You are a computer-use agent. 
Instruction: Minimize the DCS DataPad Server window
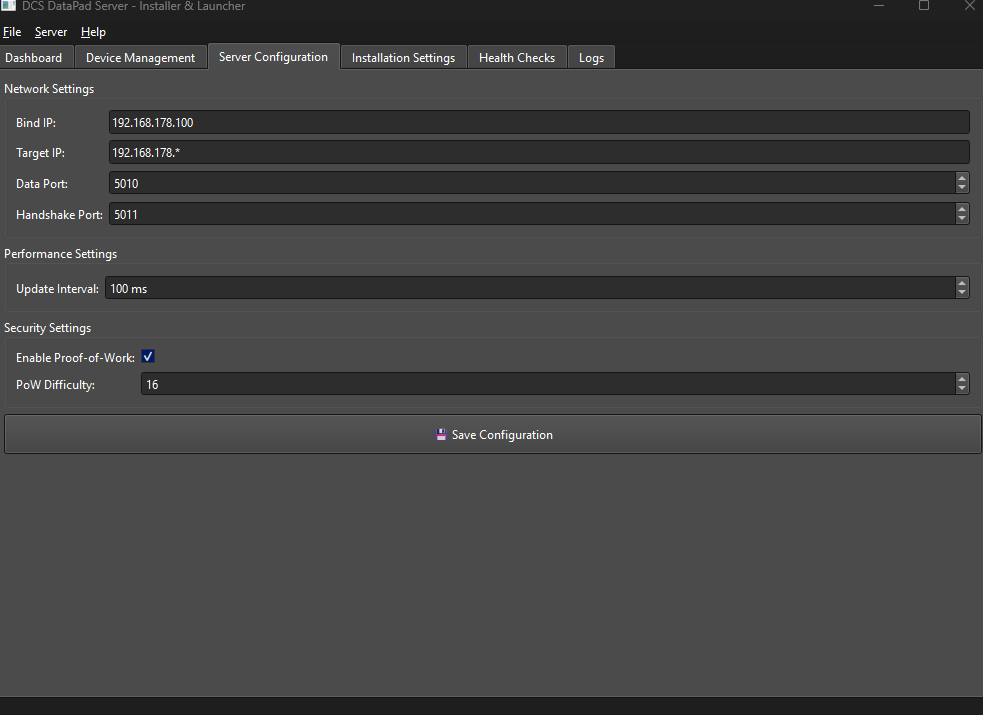tap(879, 6)
